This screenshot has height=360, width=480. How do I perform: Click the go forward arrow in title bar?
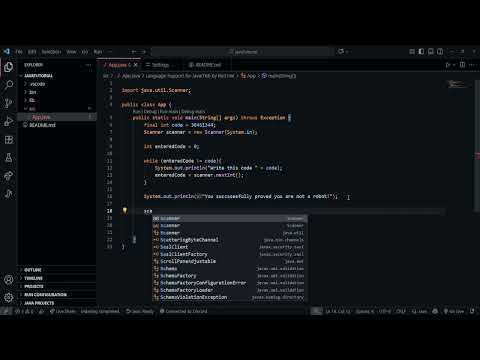click(x=143, y=52)
